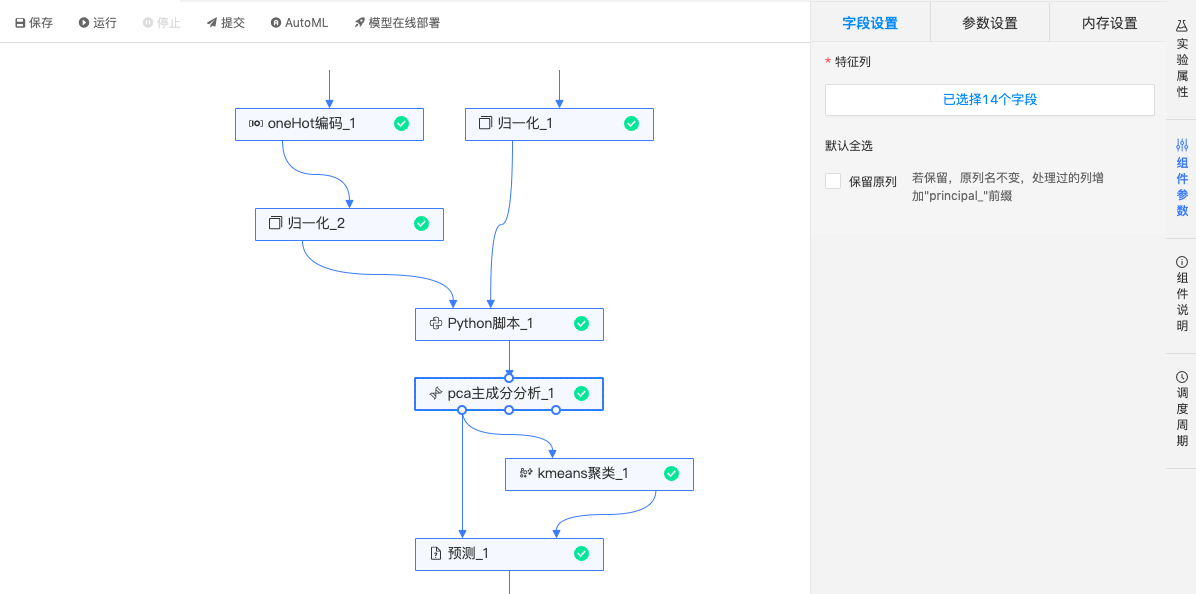Click the flask icon above 实验属性

coord(1182,26)
